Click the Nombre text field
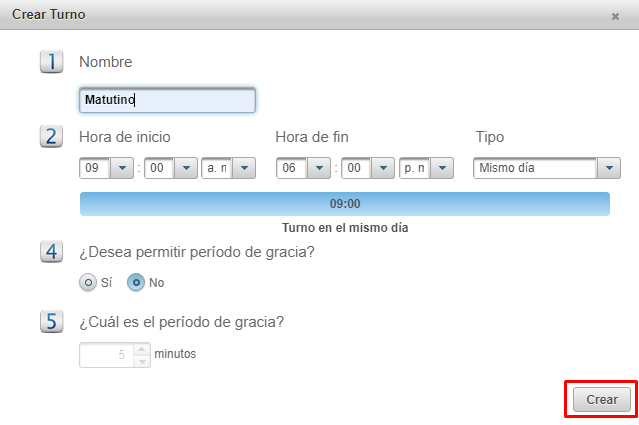This screenshot has width=639, height=425. pyautogui.click(x=167, y=100)
